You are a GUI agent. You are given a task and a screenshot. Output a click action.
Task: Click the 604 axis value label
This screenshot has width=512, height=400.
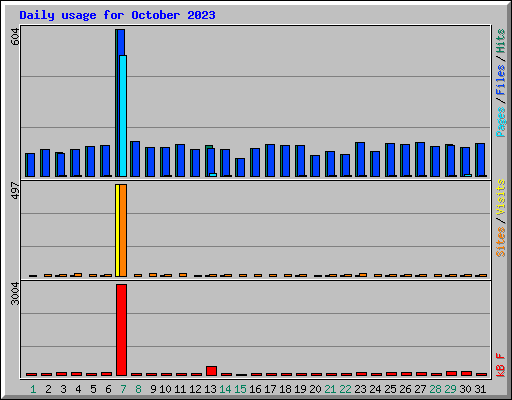(x=15, y=37)
